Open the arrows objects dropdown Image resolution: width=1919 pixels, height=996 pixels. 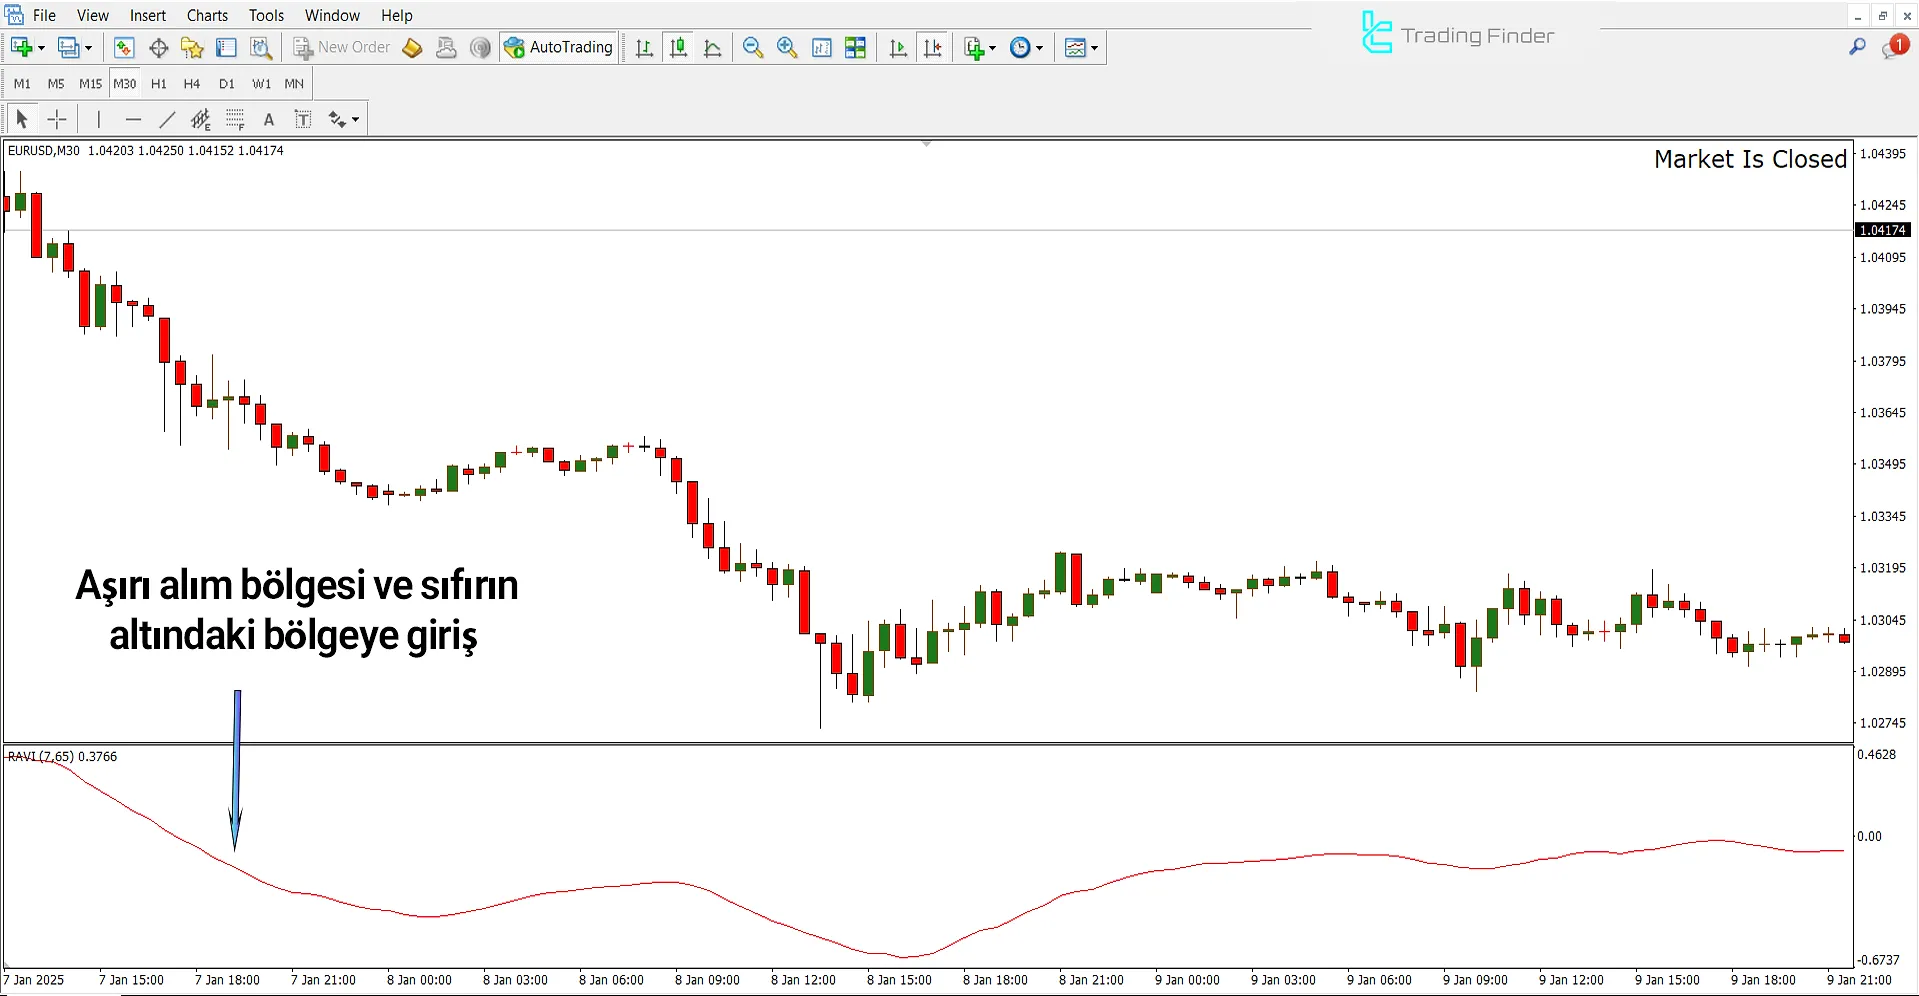coord(344,120)
